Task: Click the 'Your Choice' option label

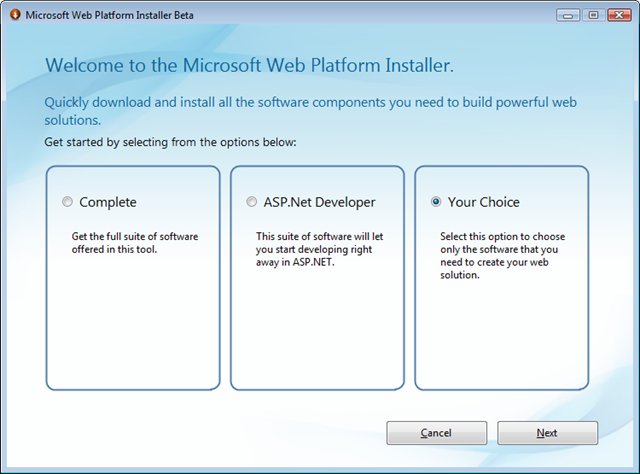Action: click(484, 202)
